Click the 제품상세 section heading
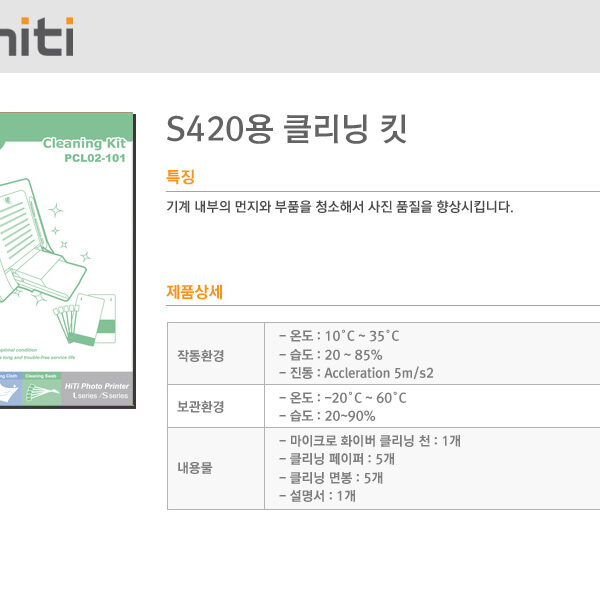 (x=194, y=292)
